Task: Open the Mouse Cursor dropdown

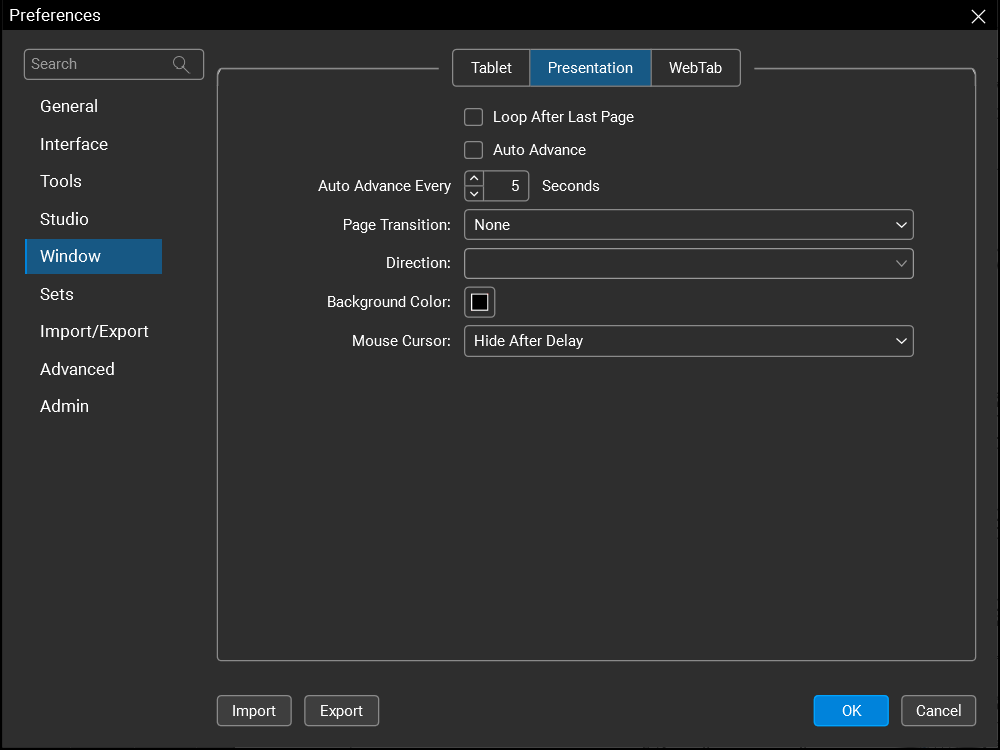Action: 688,341
